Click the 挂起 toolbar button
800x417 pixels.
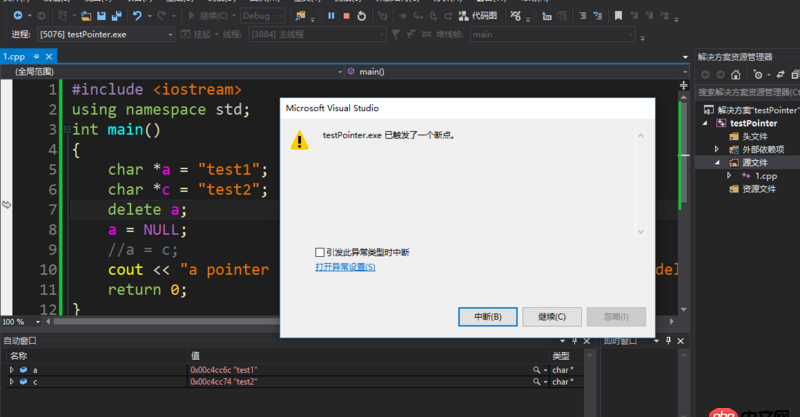click(x=196, y=34)
